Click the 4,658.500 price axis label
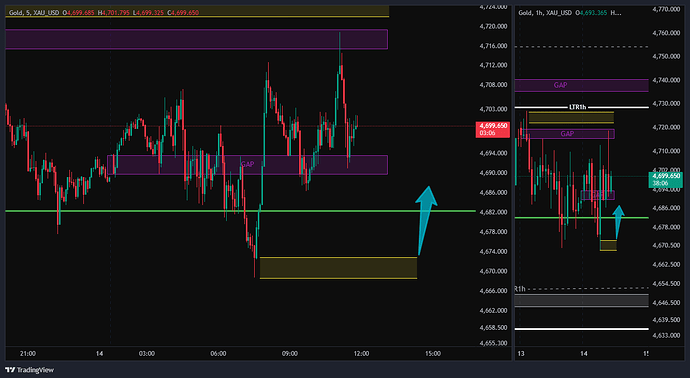Screen dimensions: 690x378 coord(493,328)
